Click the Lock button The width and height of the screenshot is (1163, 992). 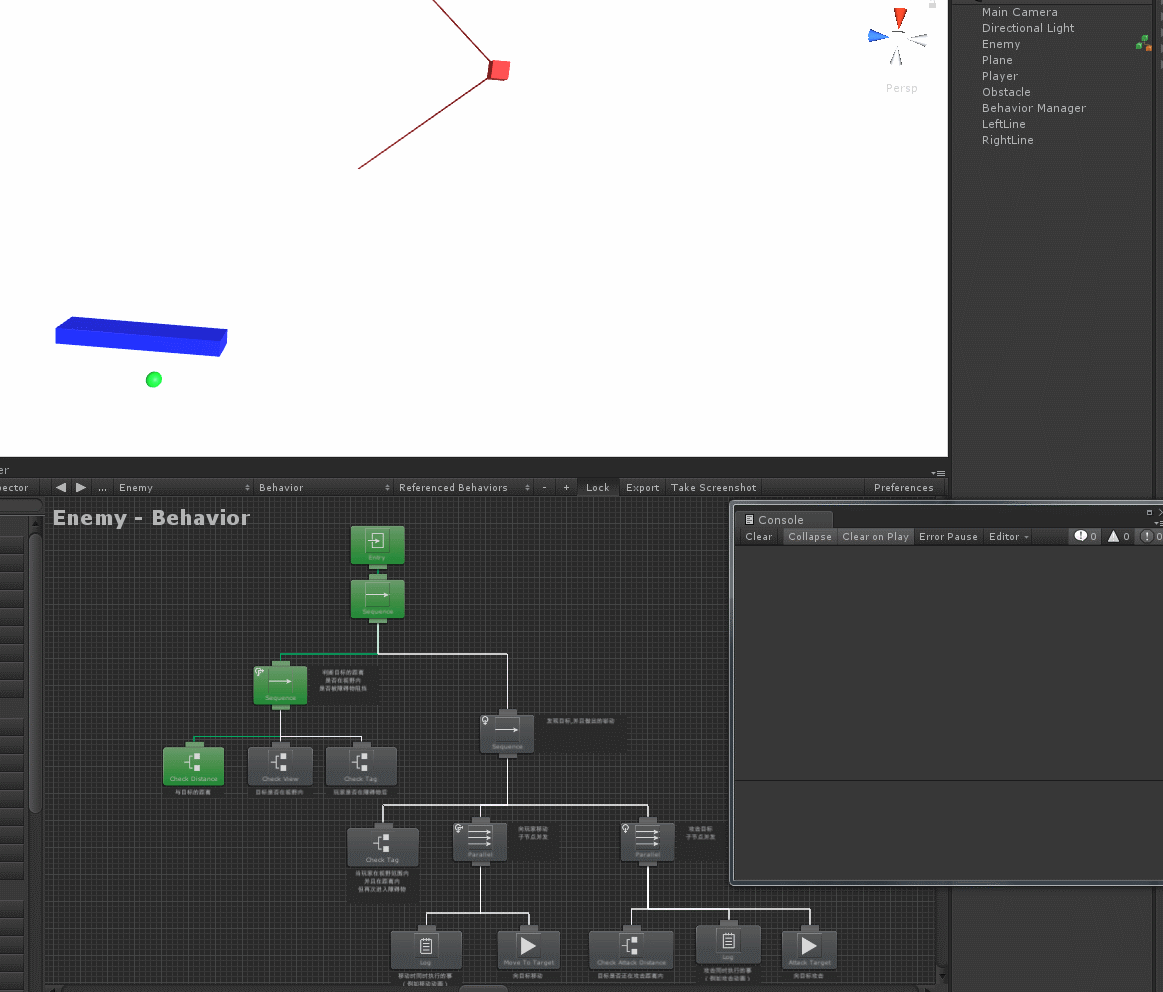pyautogui.click(x=597, y=487)
